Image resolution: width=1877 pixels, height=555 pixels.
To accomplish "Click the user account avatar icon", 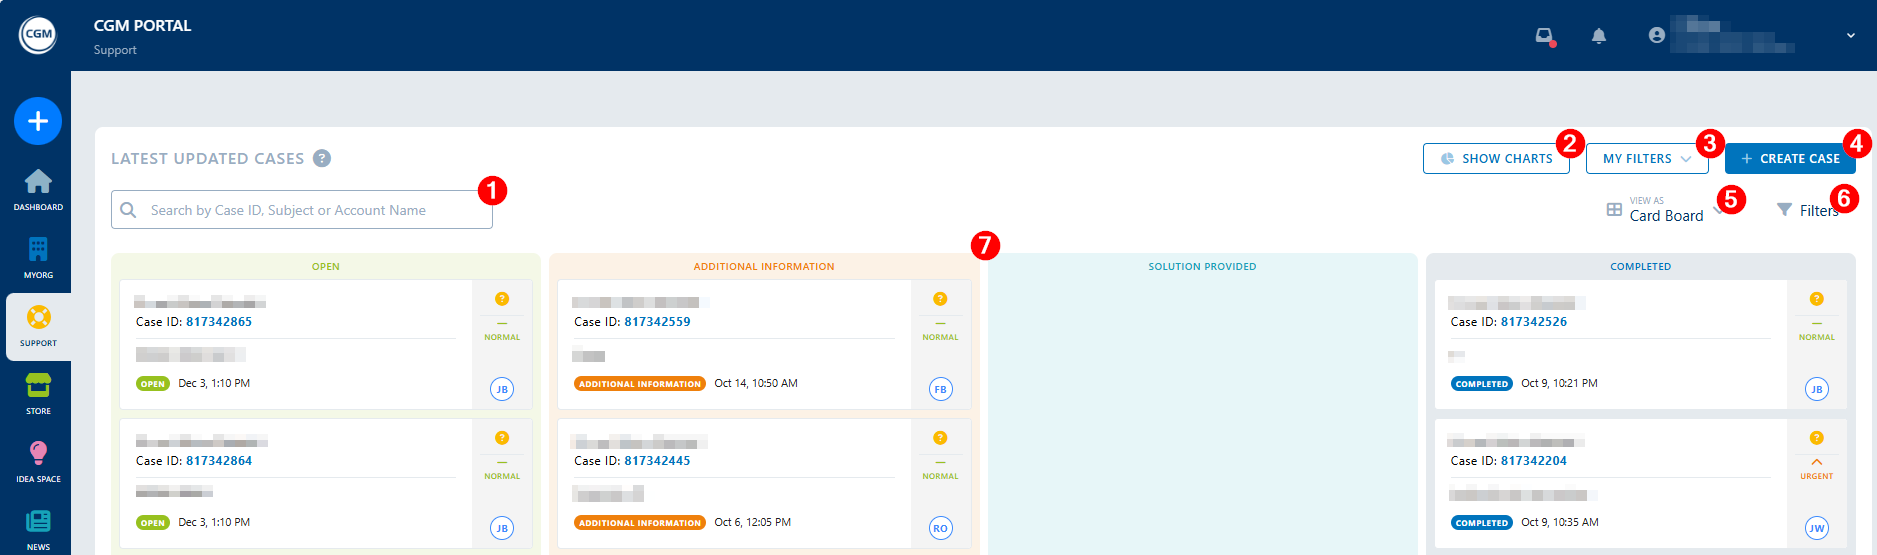I will pyautogui.click(x=1657, y=35).
